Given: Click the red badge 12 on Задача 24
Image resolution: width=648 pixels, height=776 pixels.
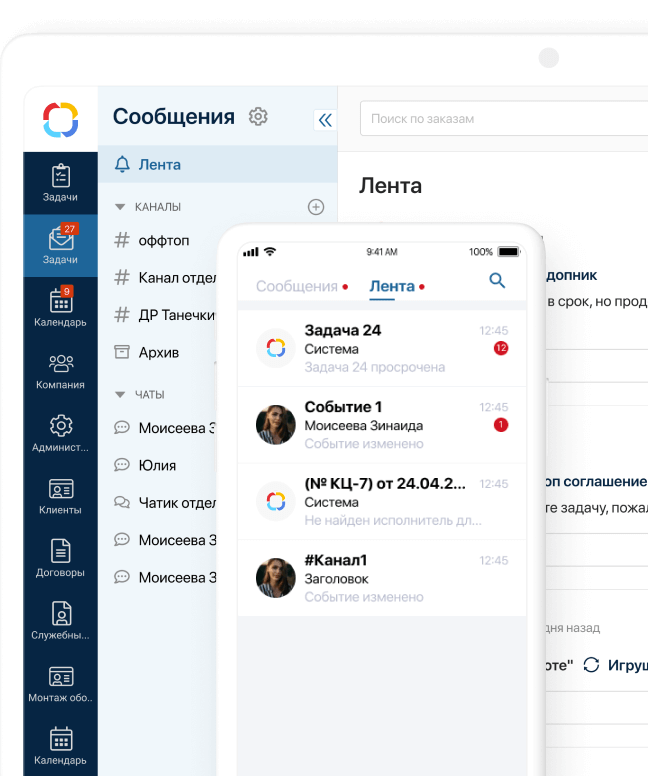Looking at the screenshot, I should (501, 348).
